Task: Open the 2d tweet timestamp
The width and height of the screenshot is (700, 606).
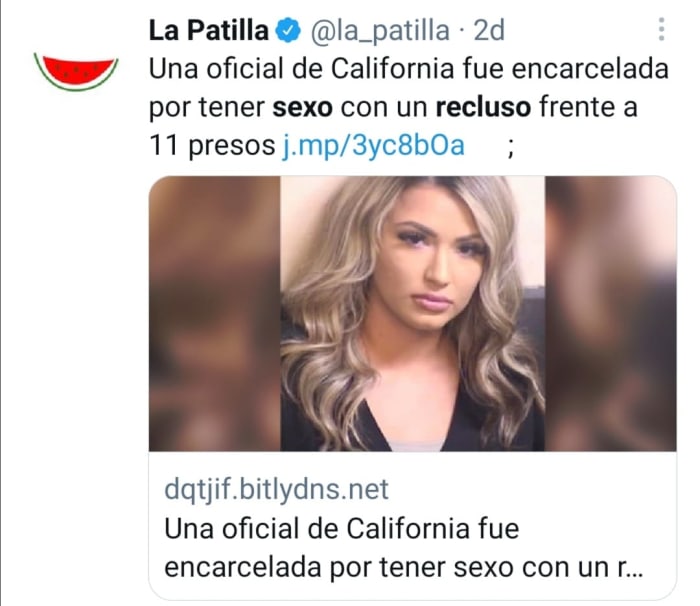Action: pos(489,30)
